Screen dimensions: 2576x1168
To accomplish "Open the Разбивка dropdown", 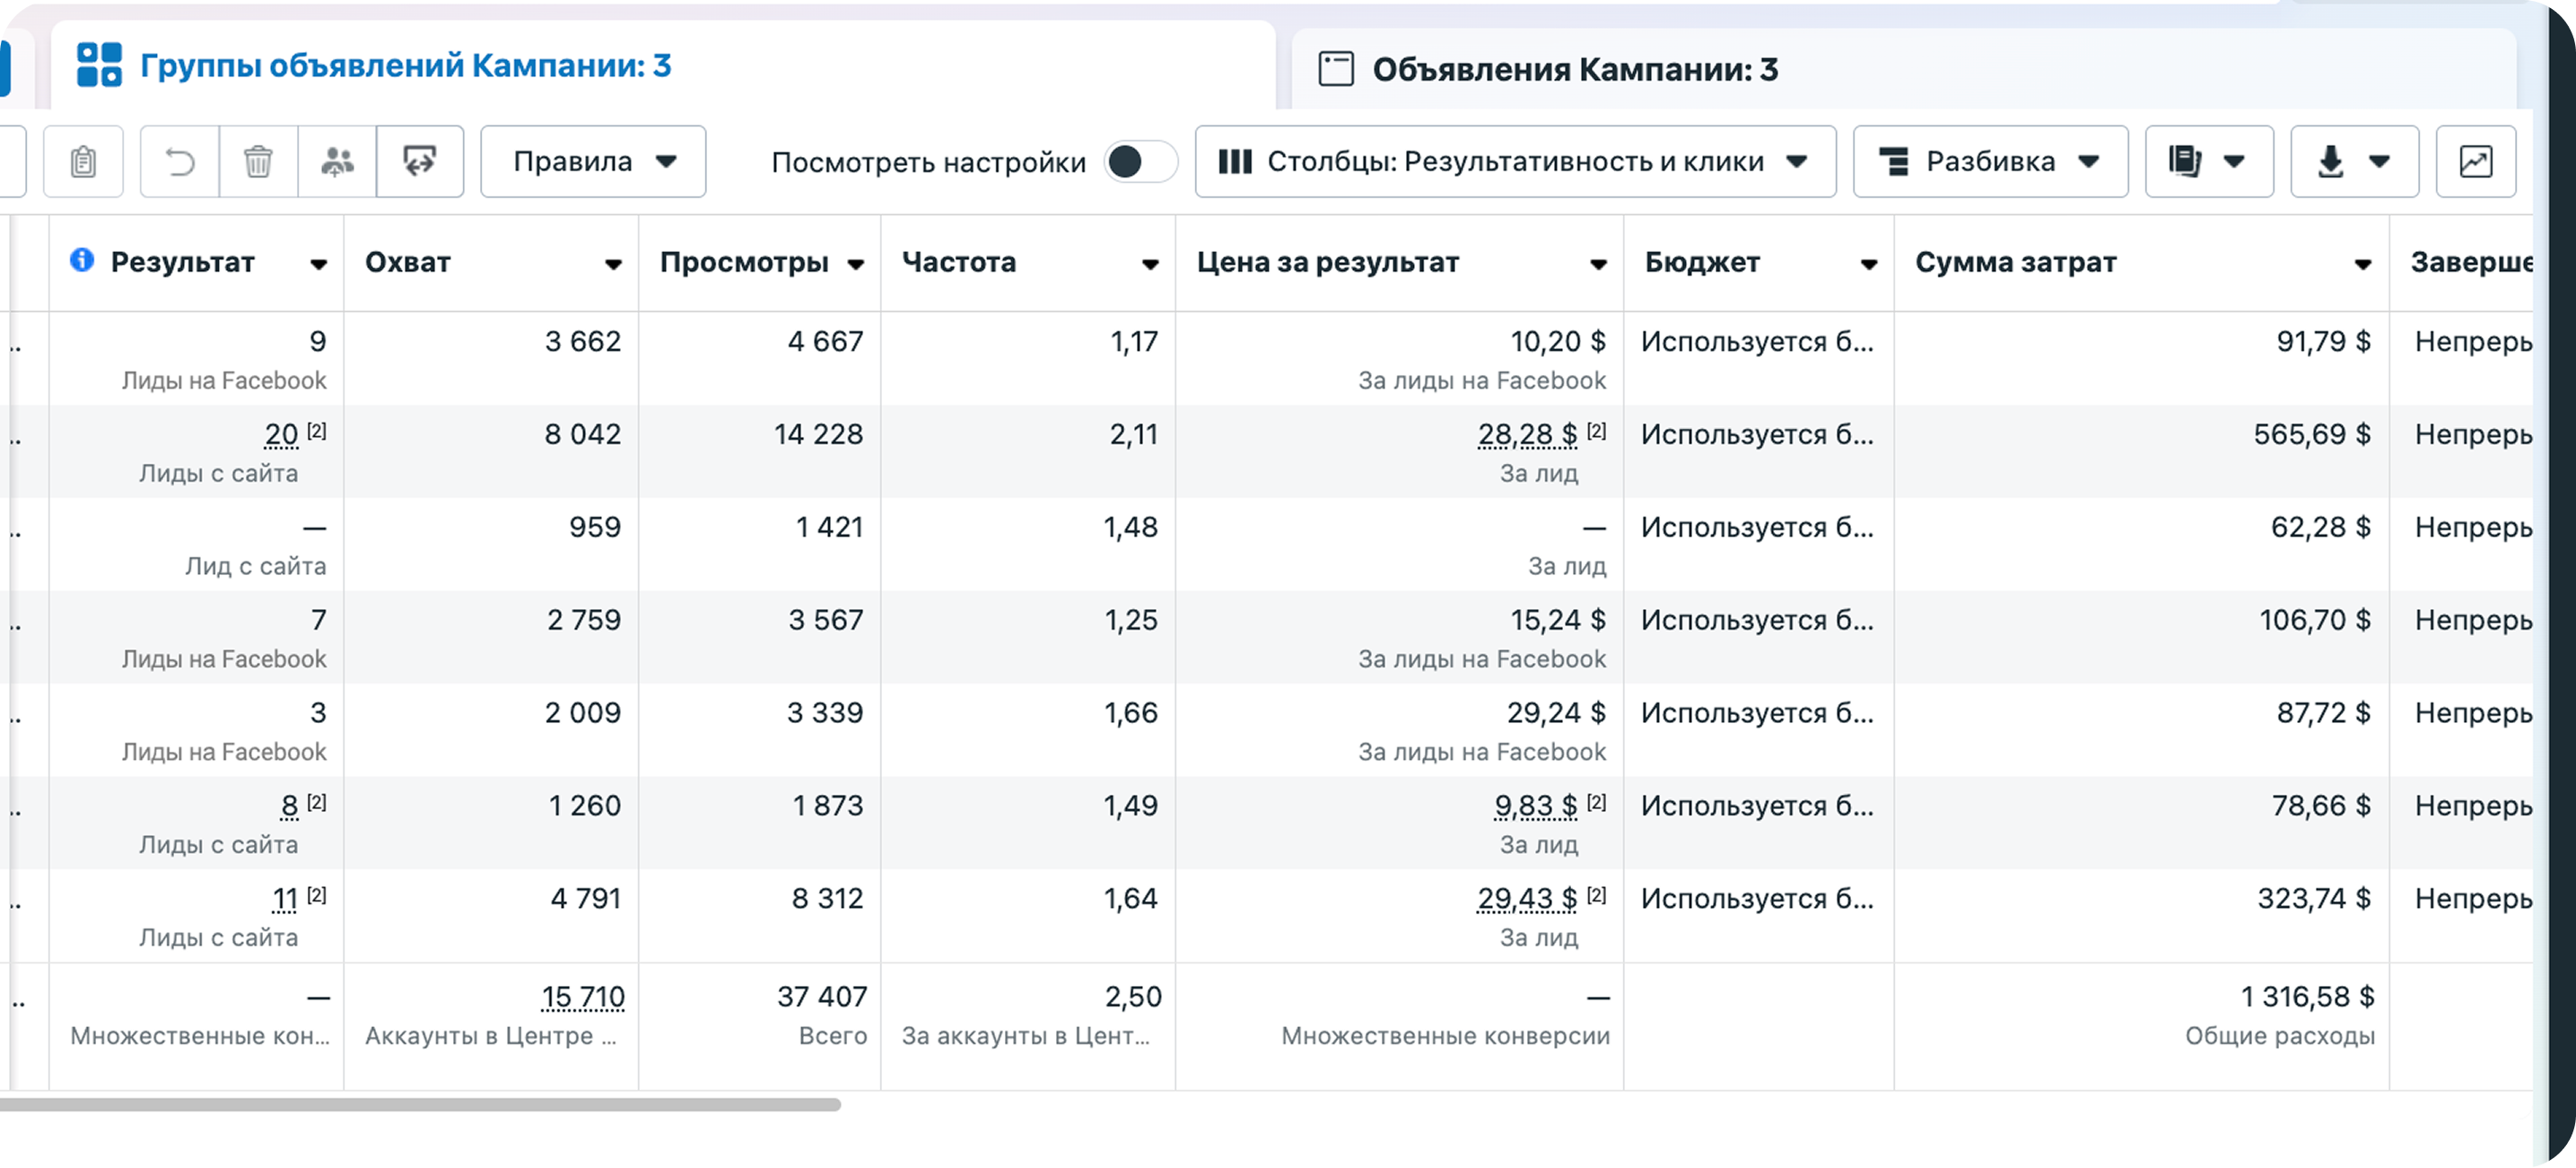I will pyautogui.click(x=1990, y=161).
